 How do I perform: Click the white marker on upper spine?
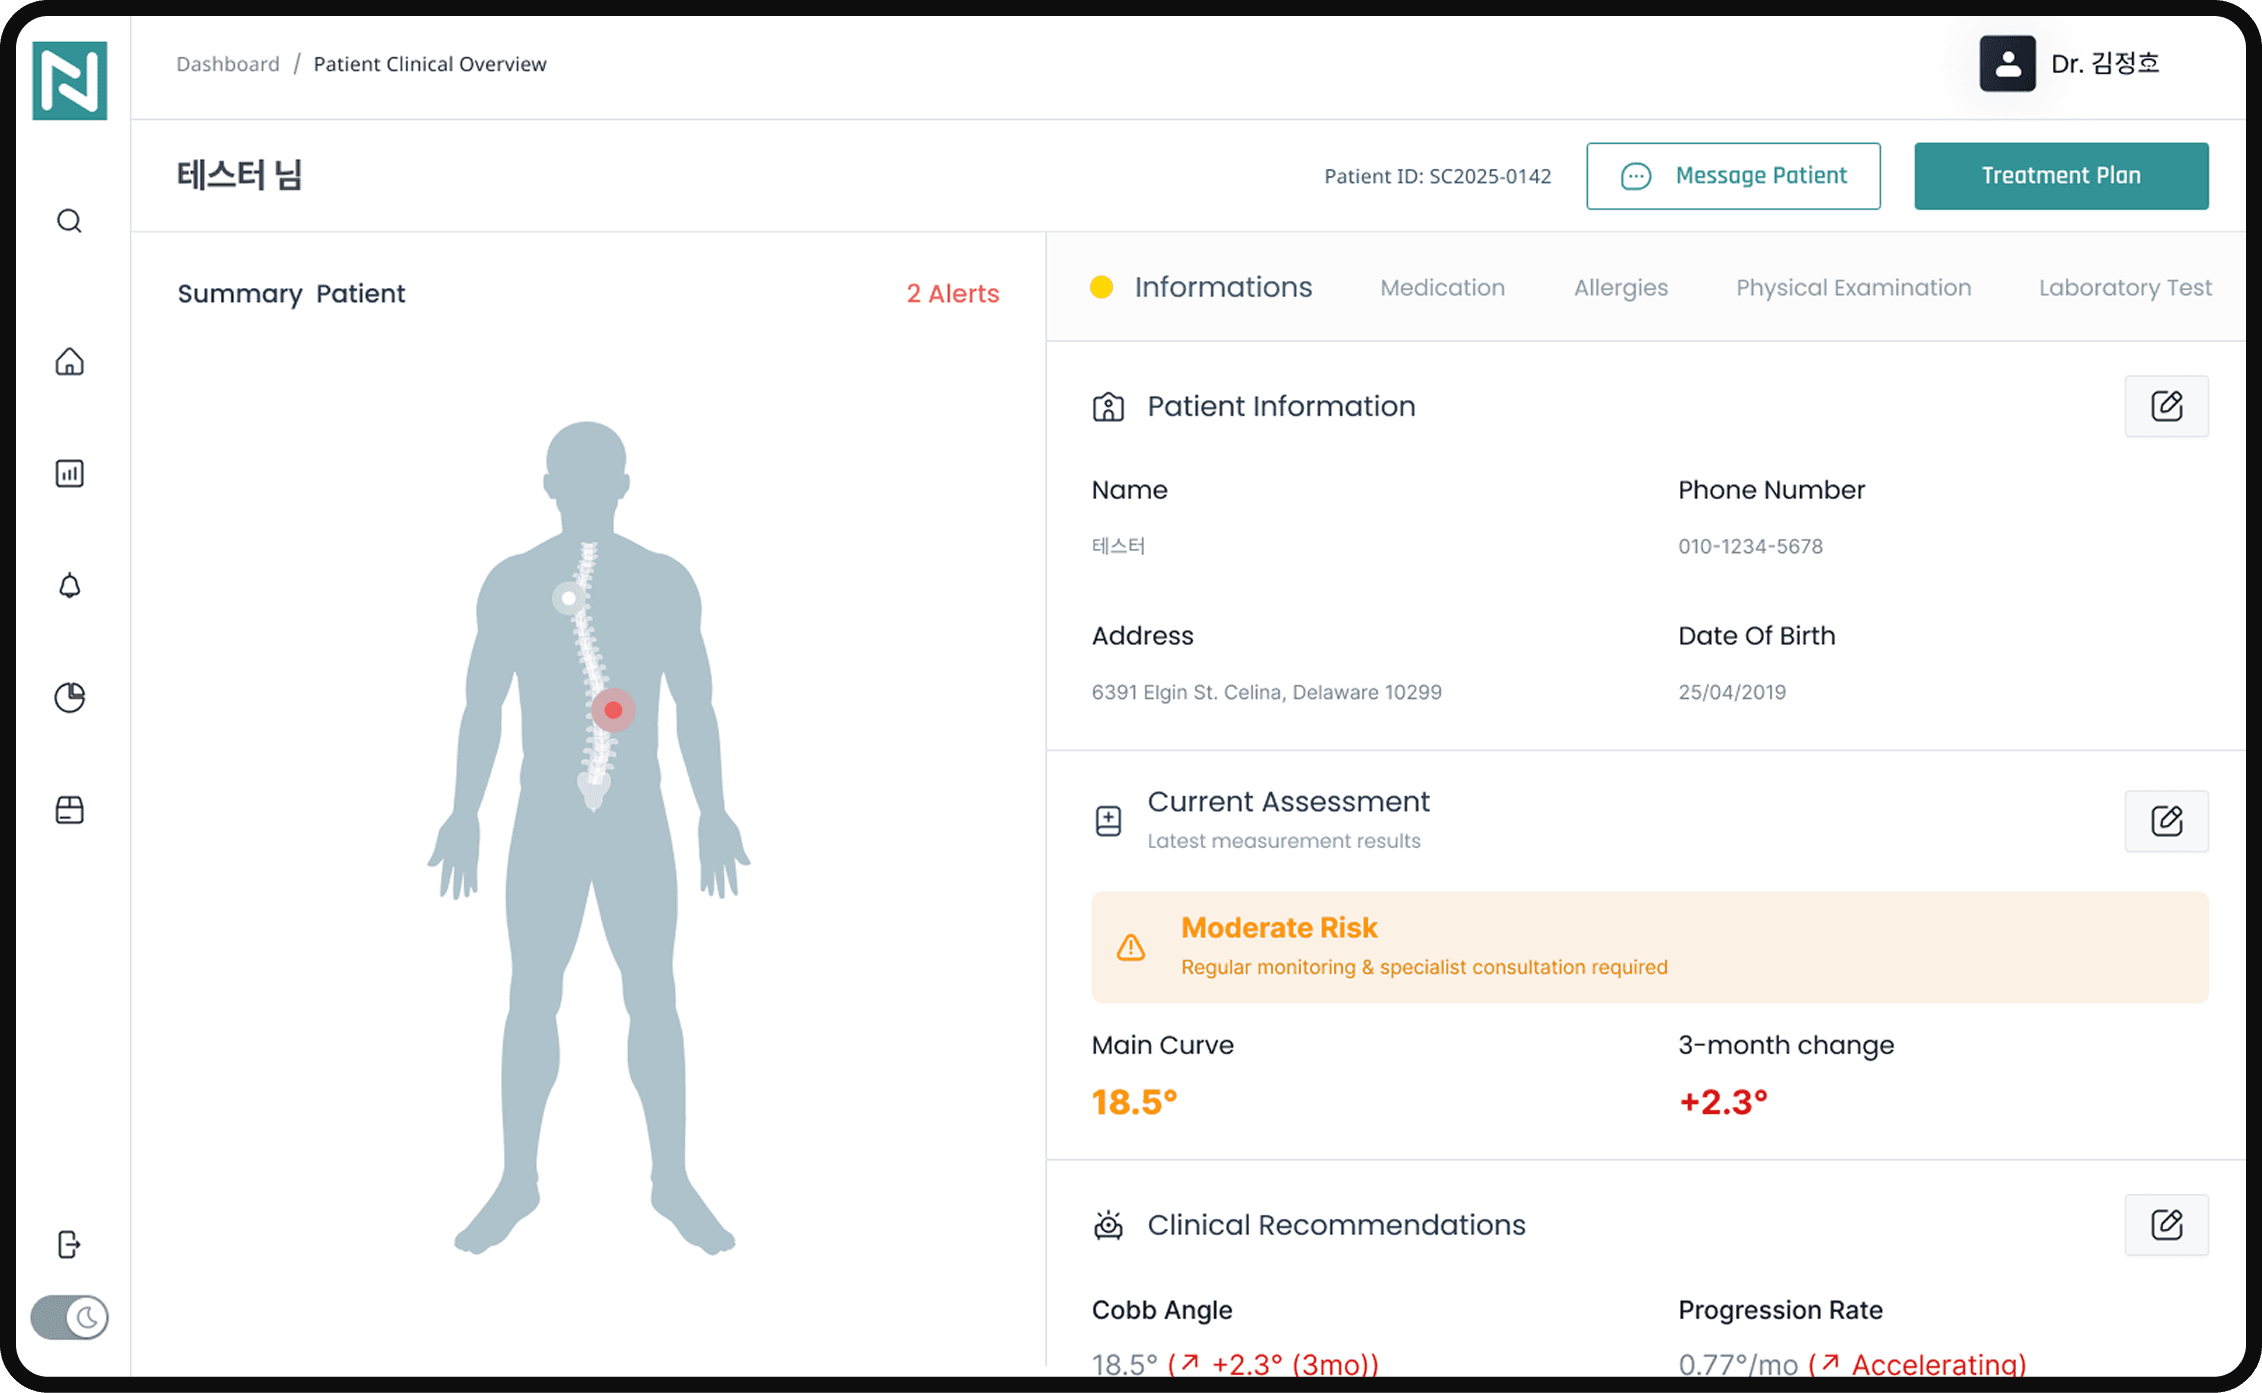coord(569,598)
